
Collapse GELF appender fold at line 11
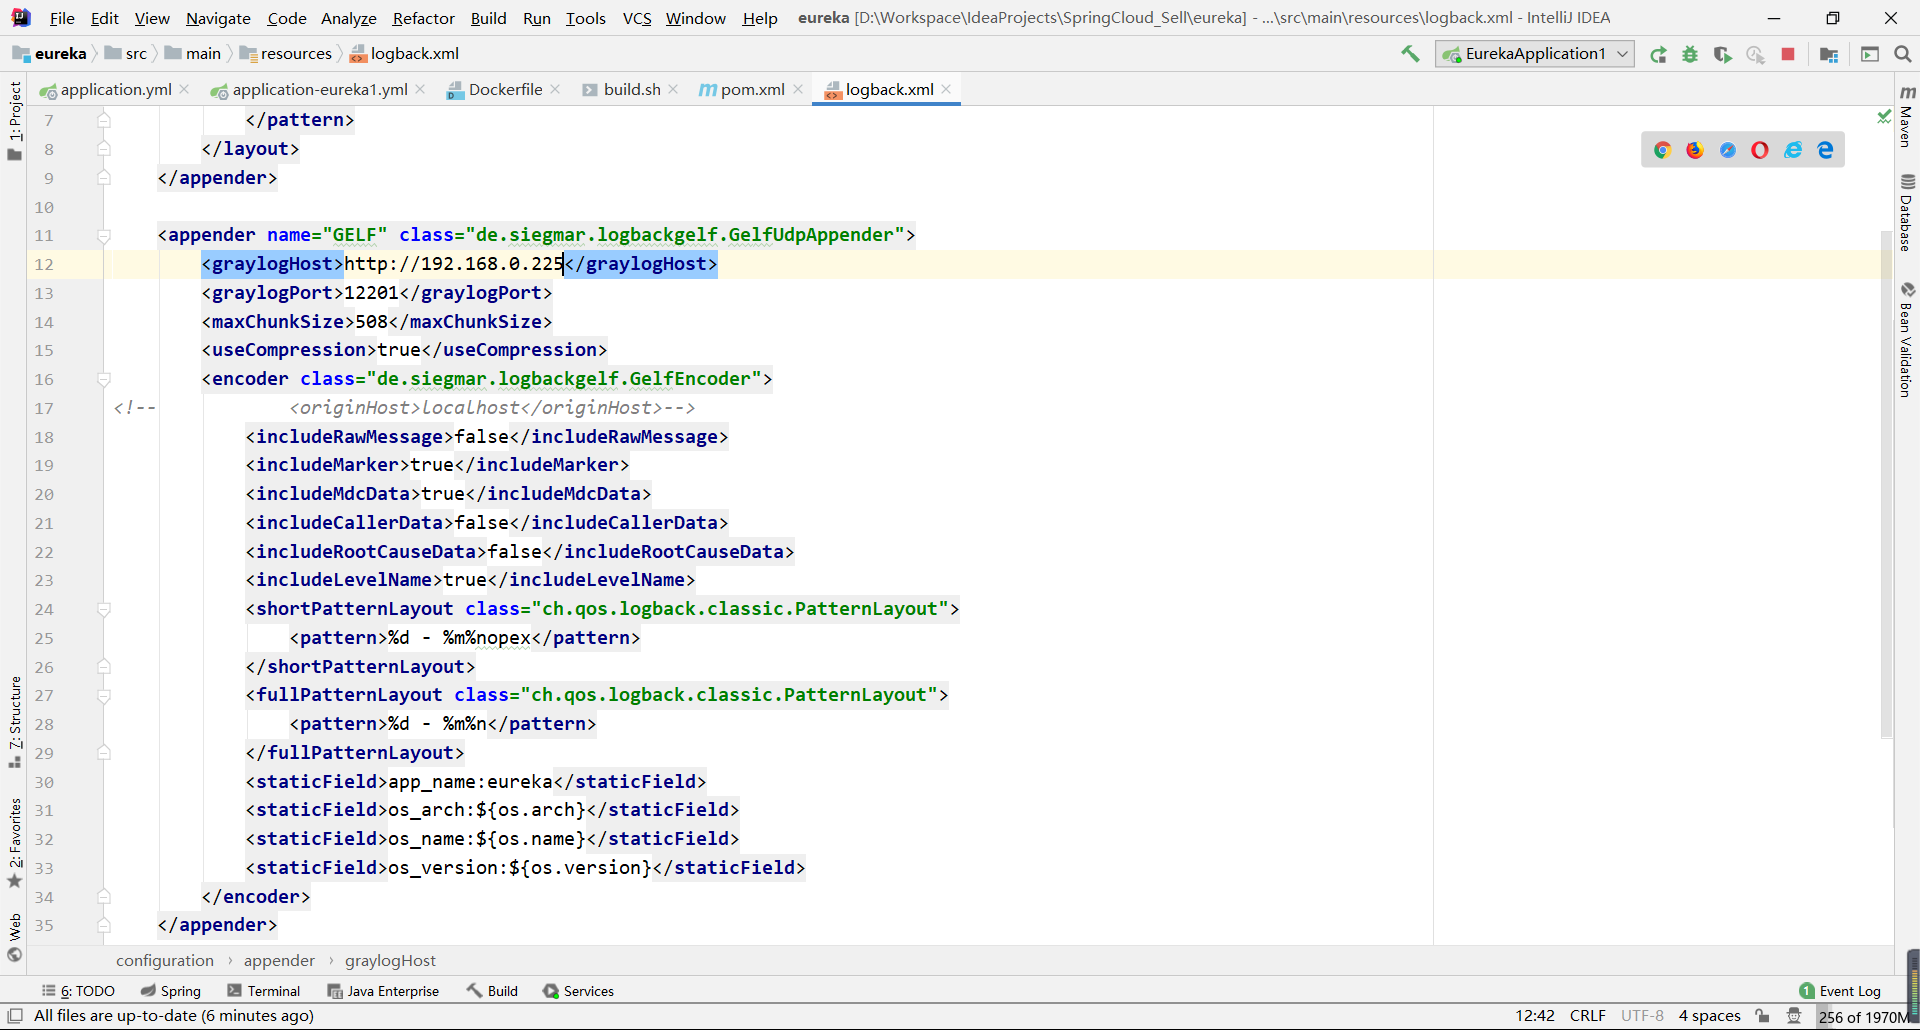104,236
